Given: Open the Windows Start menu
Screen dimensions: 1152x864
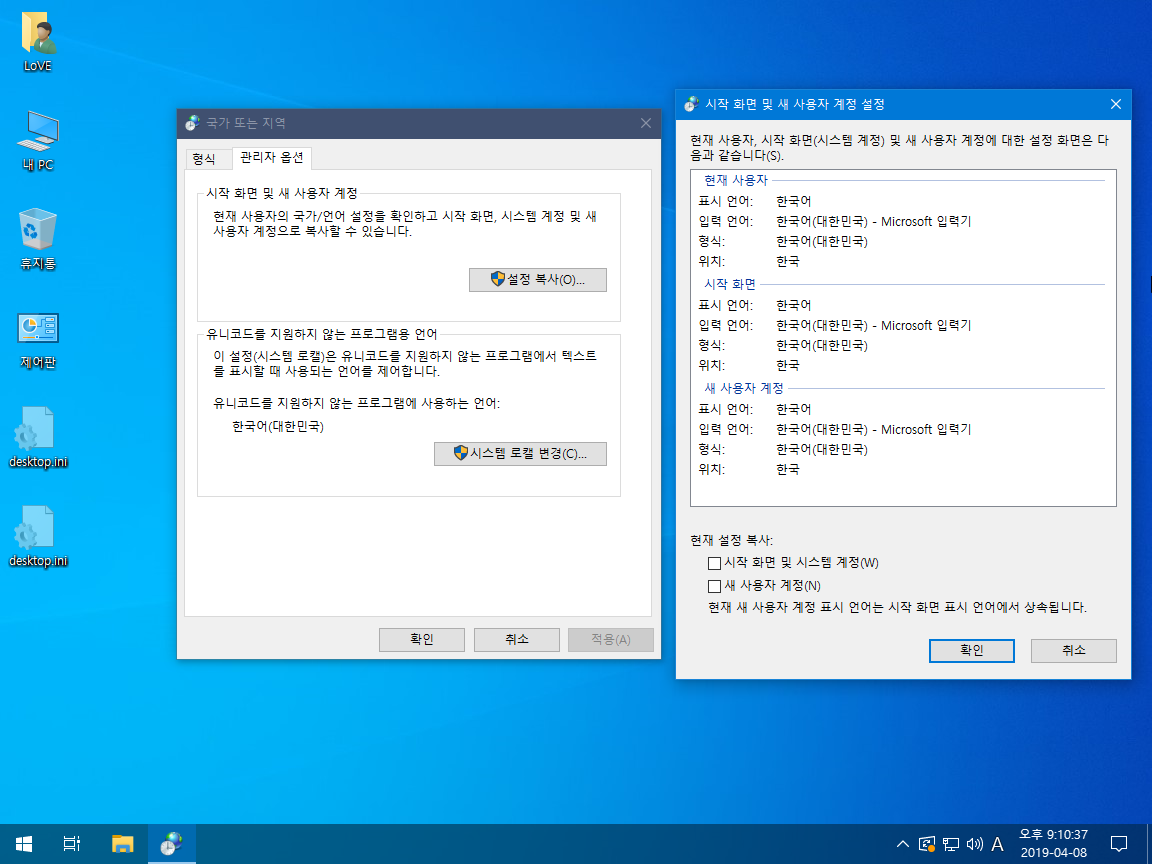Looking at the screenshot, I should tap(24, 843).
